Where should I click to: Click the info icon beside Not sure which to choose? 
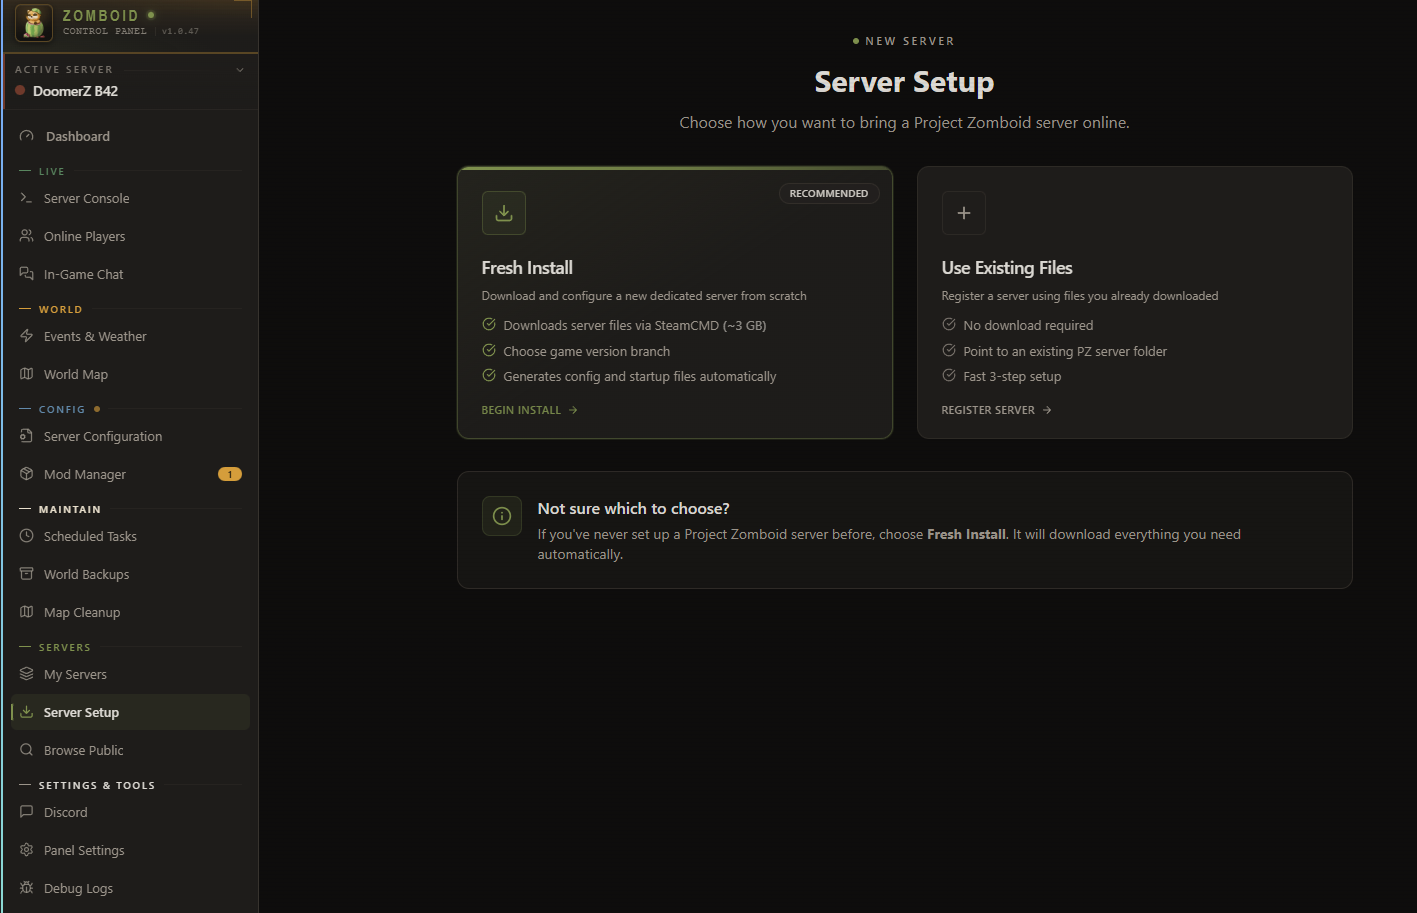[x=502, y=516]
